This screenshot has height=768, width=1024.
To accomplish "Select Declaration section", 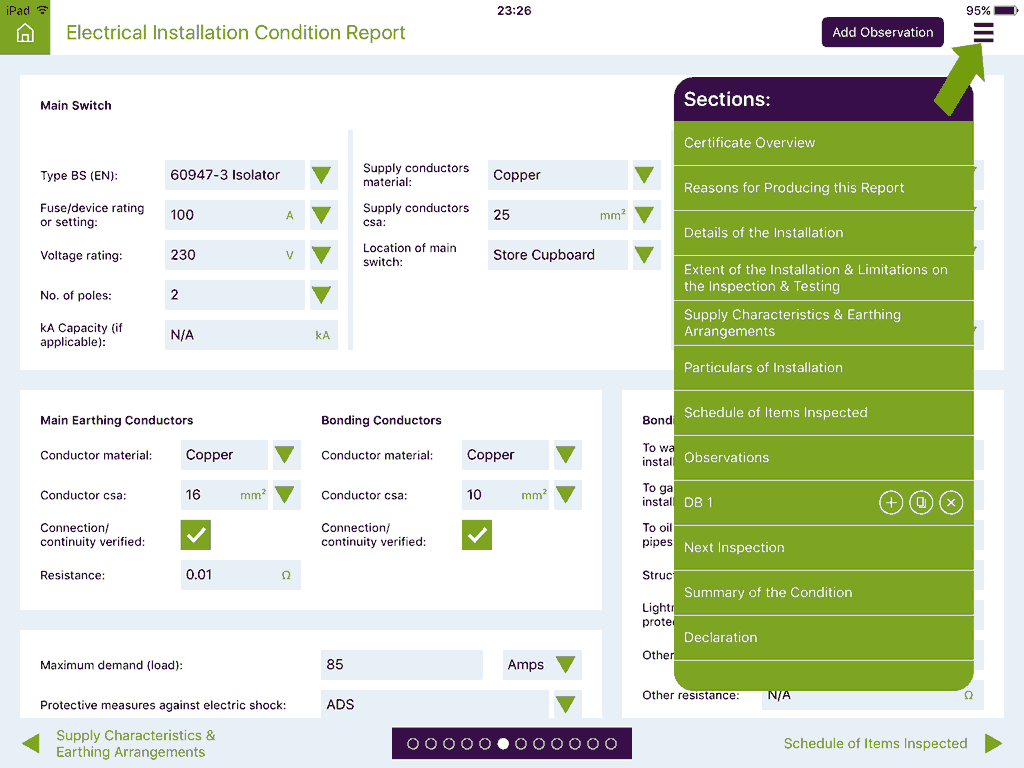I will click(x=824, y=638).
